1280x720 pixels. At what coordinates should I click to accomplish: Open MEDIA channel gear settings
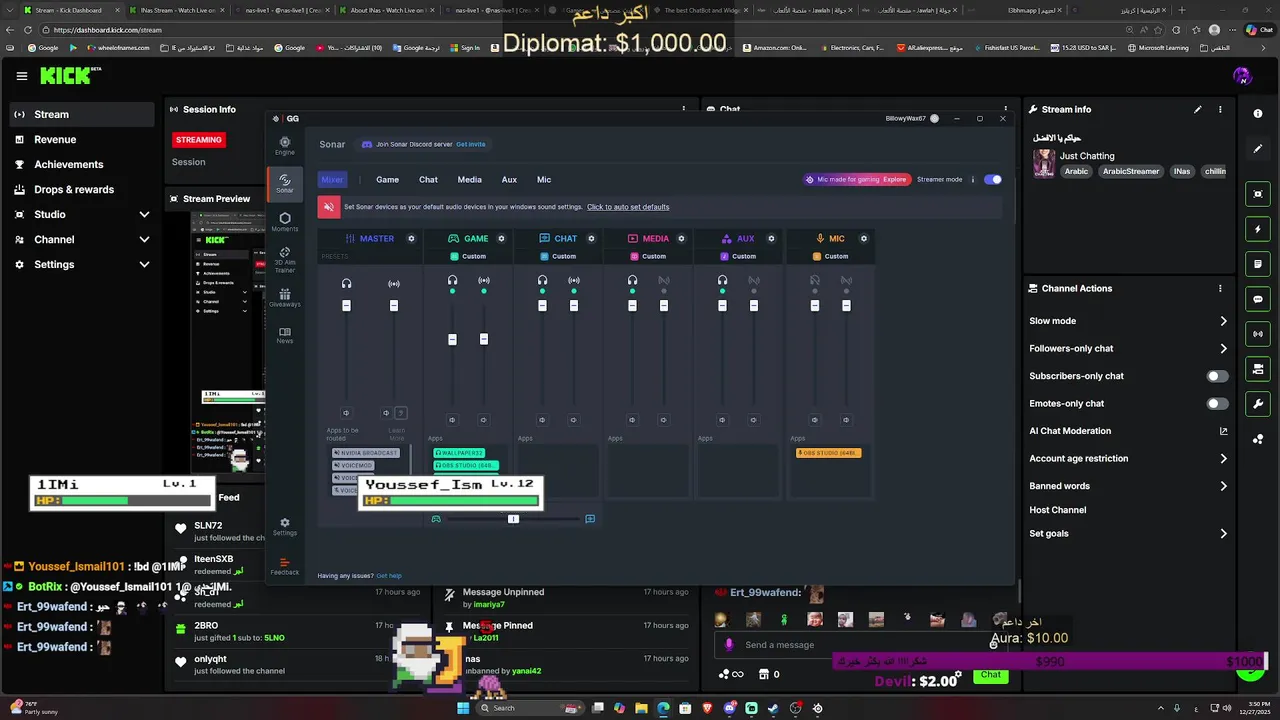(681, 238)
